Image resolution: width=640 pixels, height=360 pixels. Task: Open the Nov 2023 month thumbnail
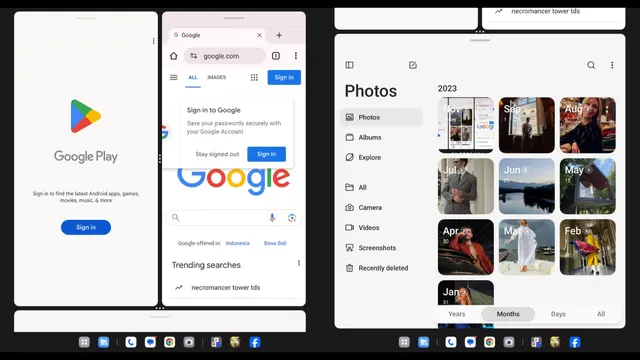point(466,125)
